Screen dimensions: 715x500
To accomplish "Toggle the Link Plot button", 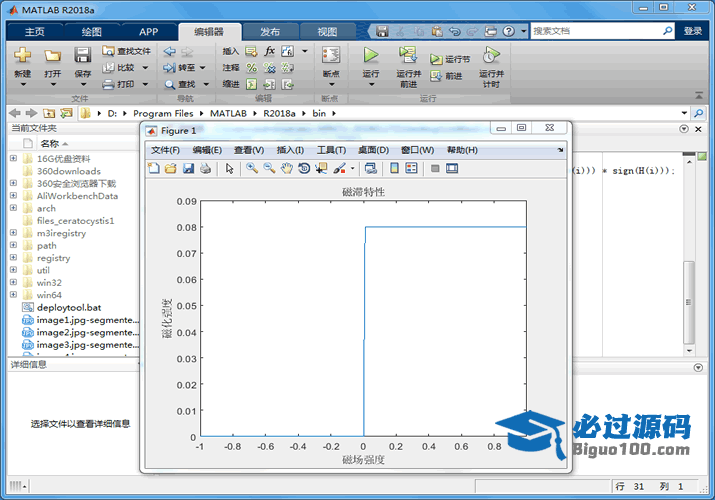I will pos(370,168).
